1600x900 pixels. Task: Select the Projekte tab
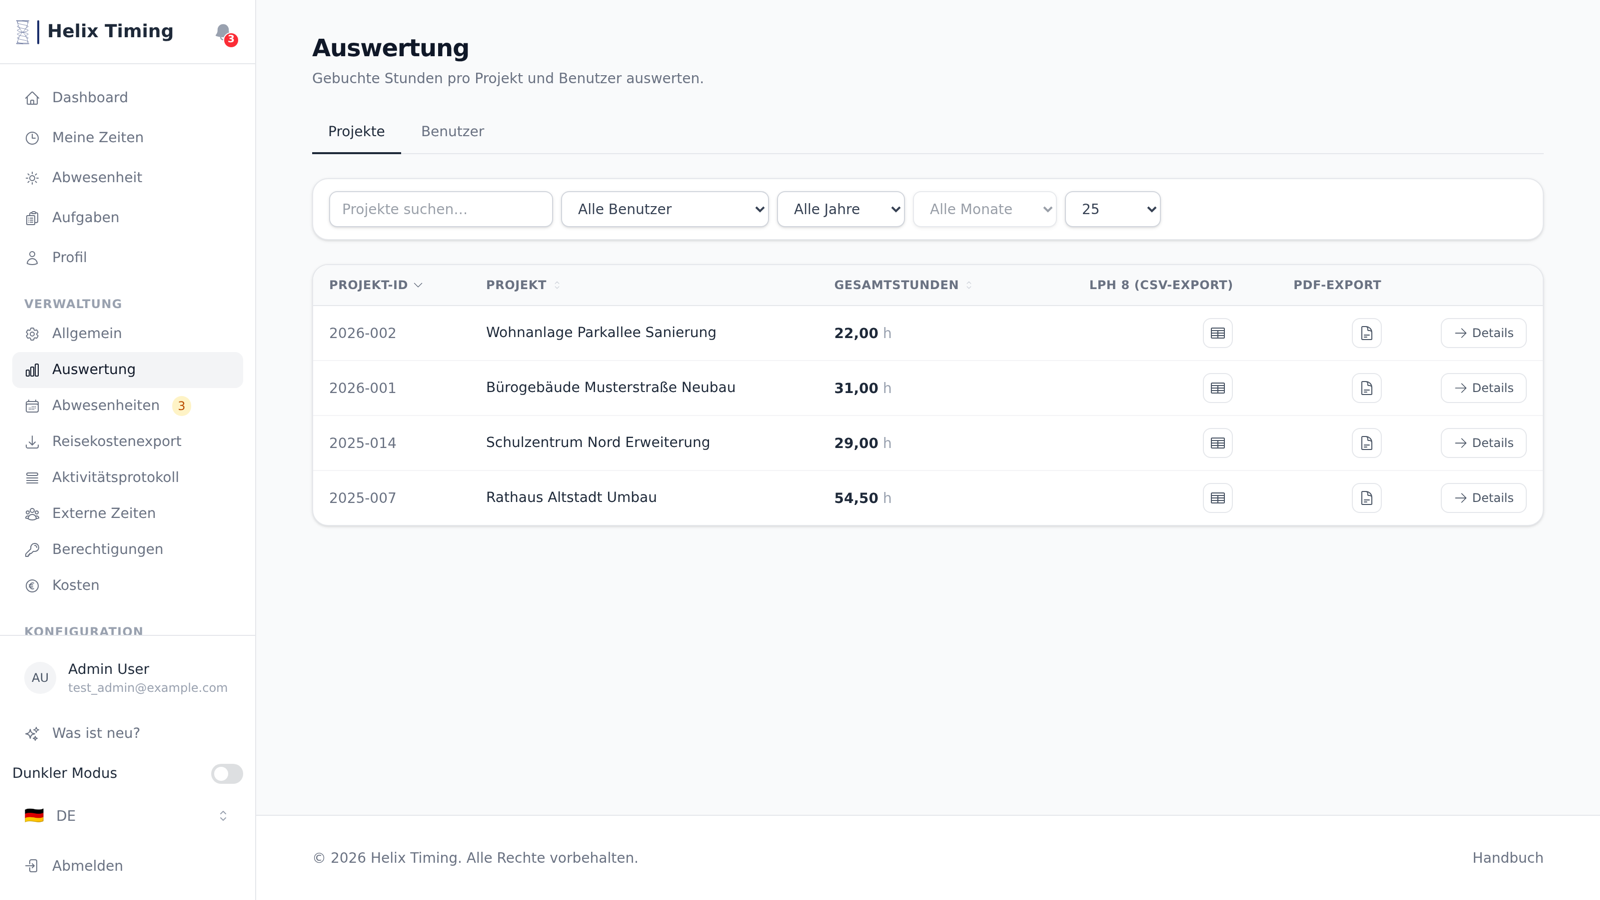click(356, 132)
